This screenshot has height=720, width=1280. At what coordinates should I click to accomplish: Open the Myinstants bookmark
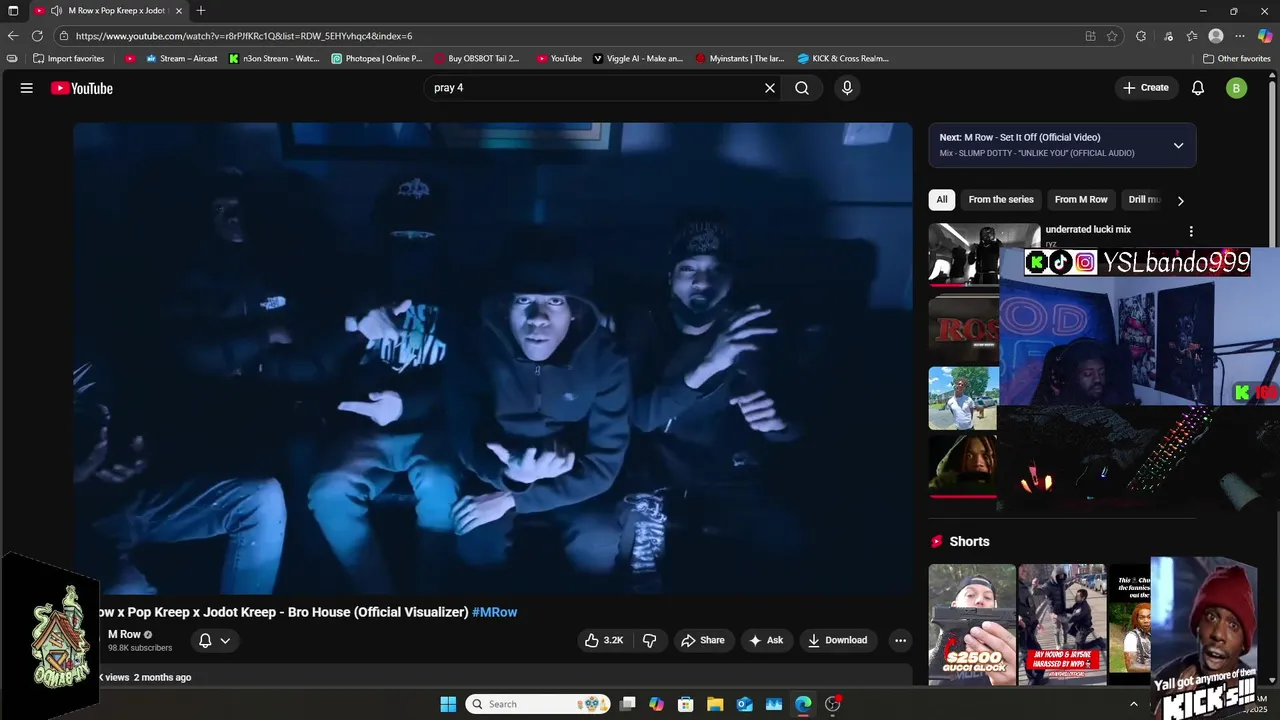coord(740,59)
